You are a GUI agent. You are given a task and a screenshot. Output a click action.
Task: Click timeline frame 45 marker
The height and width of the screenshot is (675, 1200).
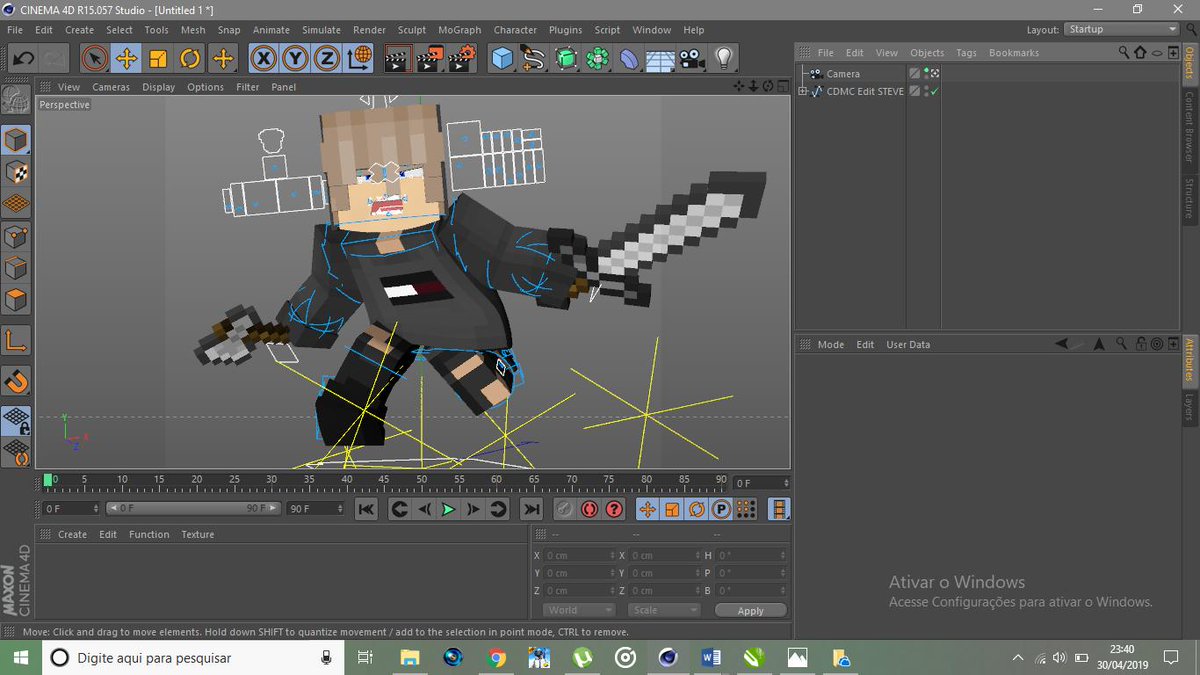pos(384,480)
